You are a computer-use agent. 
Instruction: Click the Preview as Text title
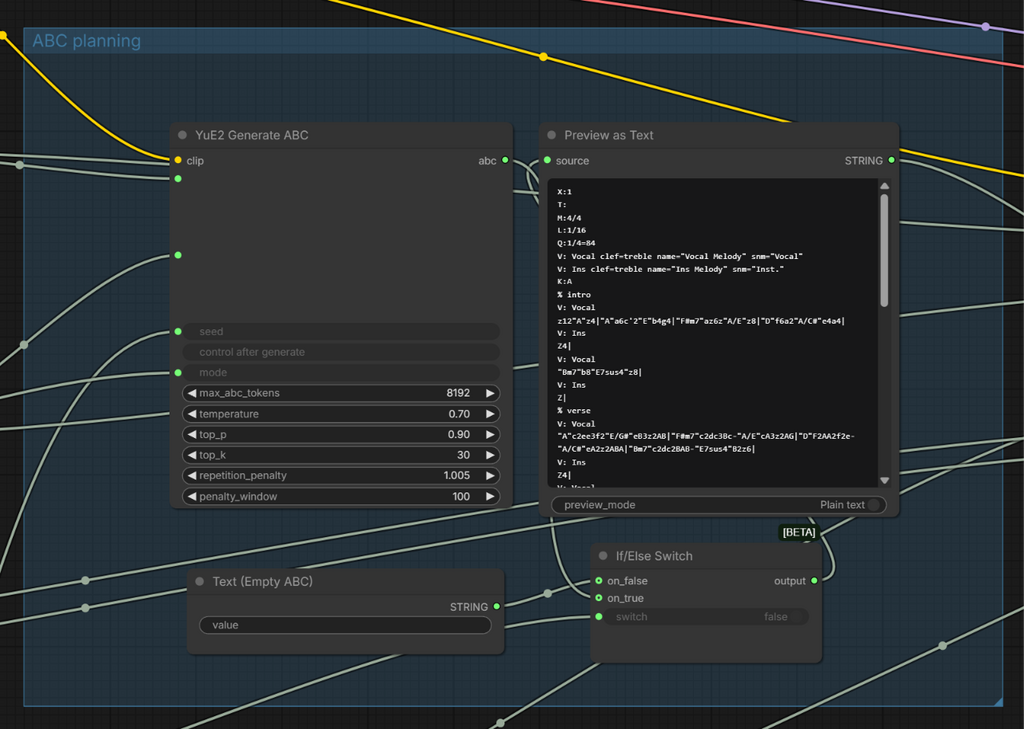(x=609, y=135)
